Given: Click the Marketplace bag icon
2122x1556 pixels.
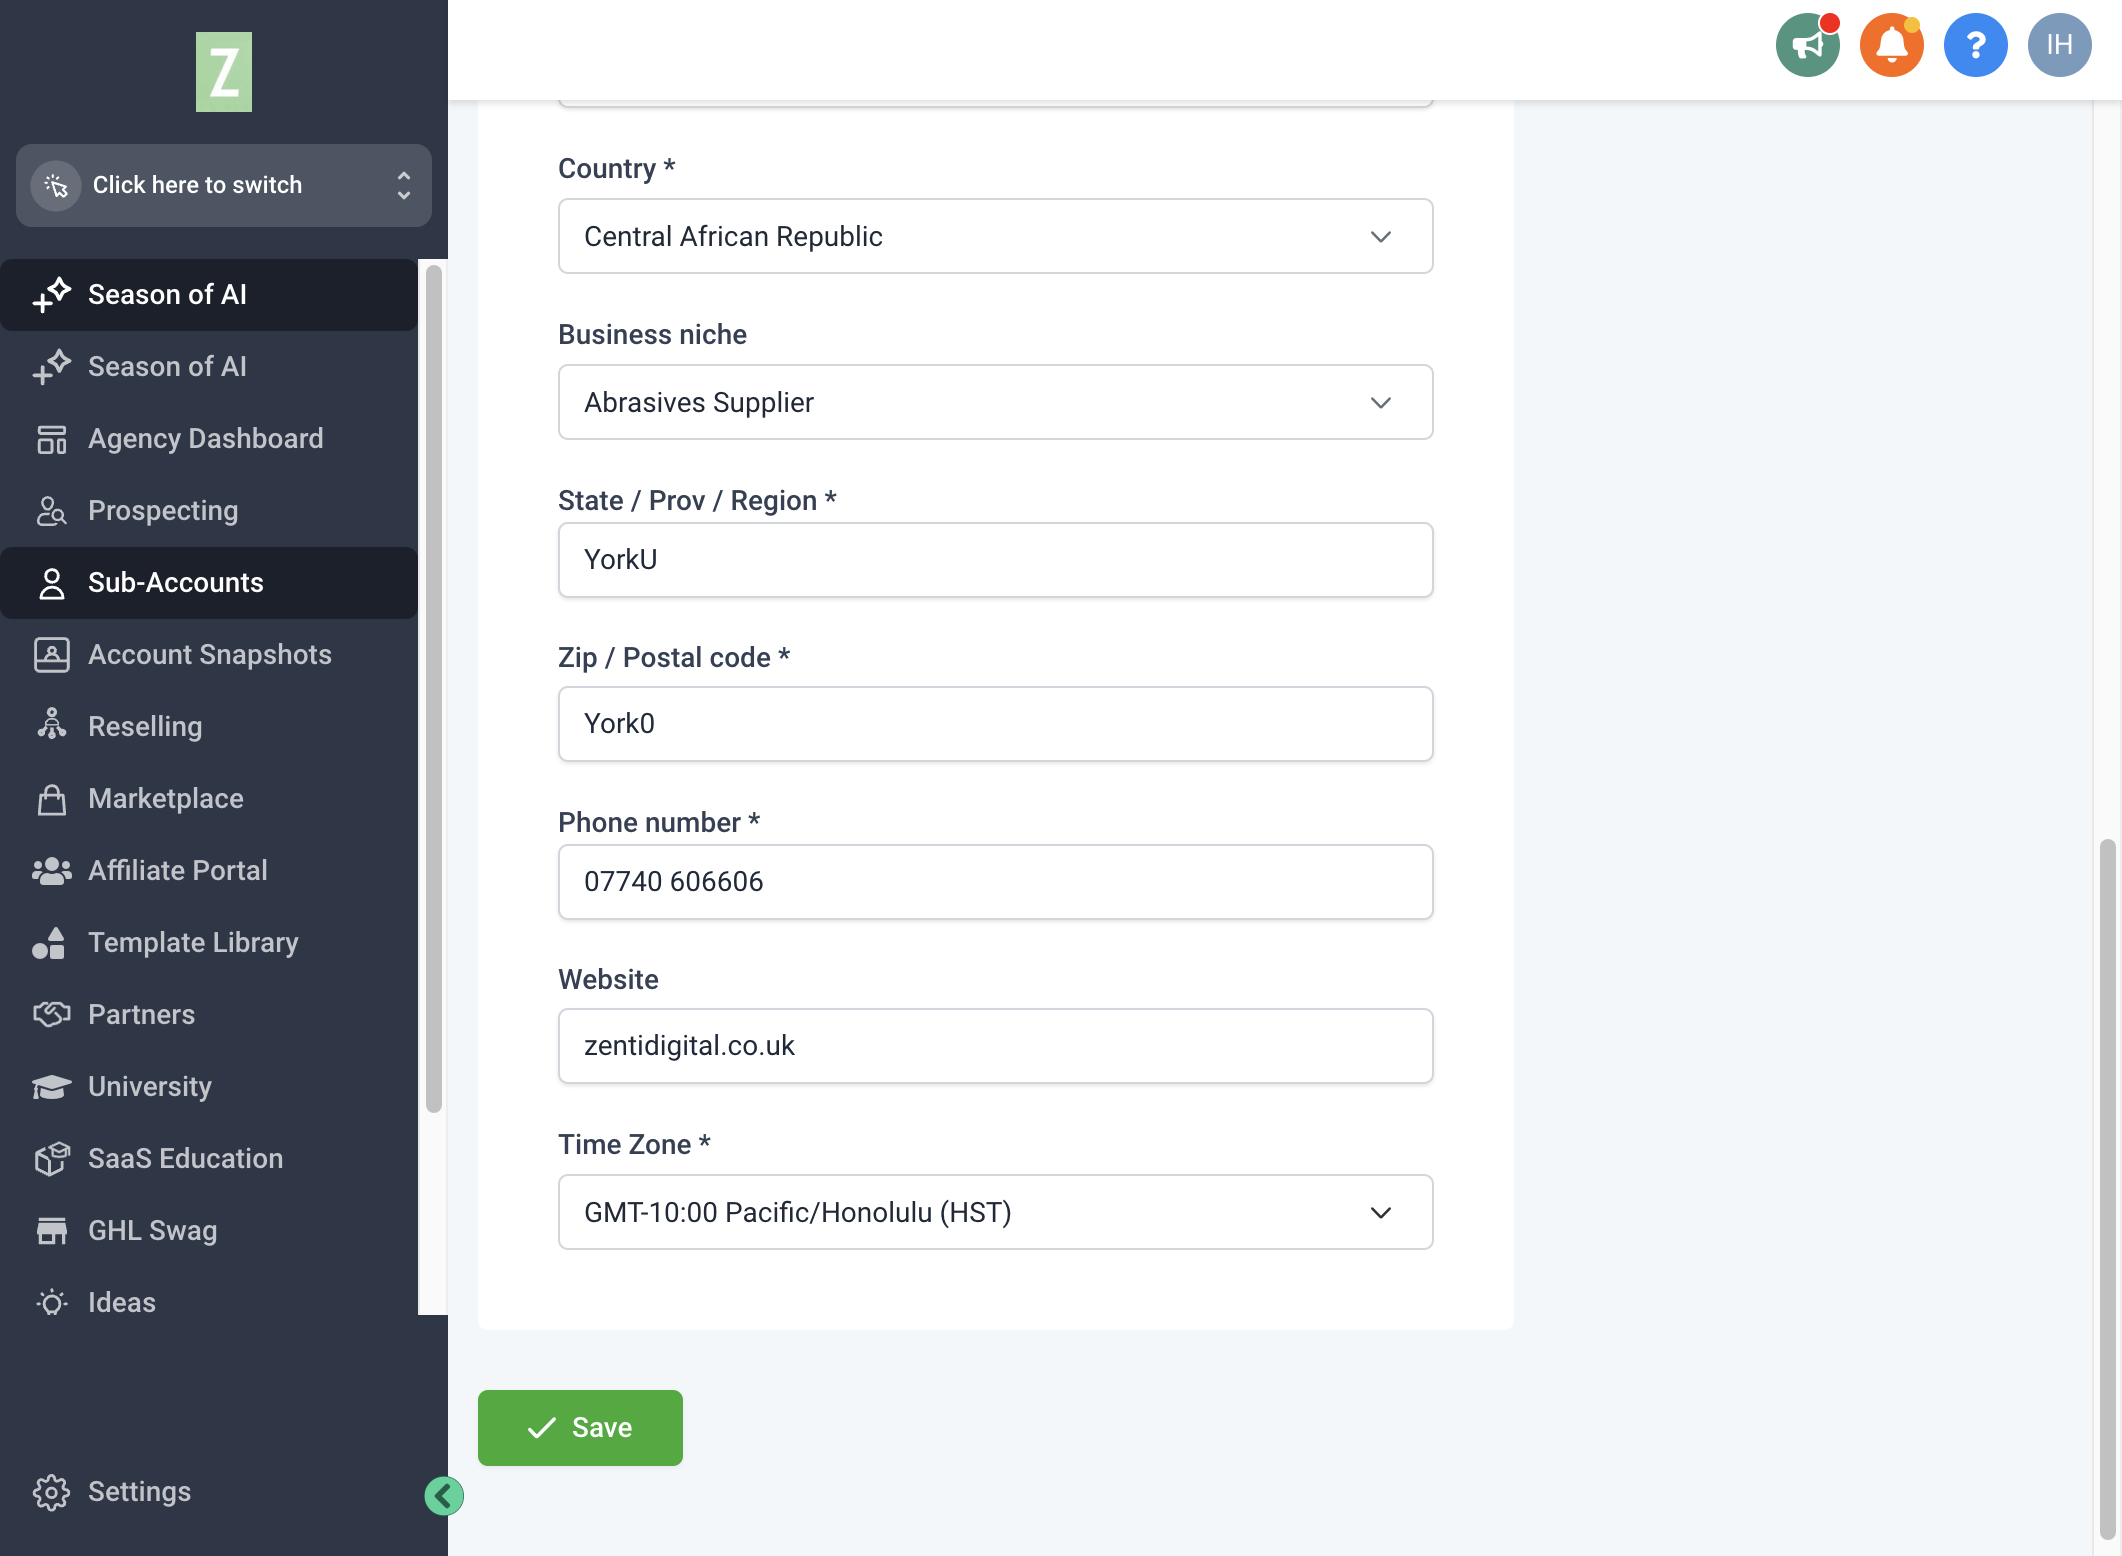Looking at the screenshot, I should [x=51, y=799].
